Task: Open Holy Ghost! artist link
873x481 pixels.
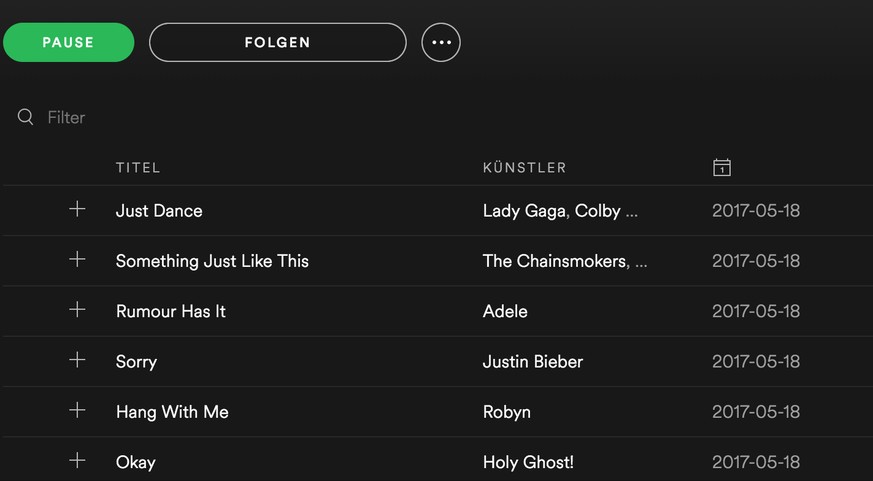Action: [x=528, y=462]
